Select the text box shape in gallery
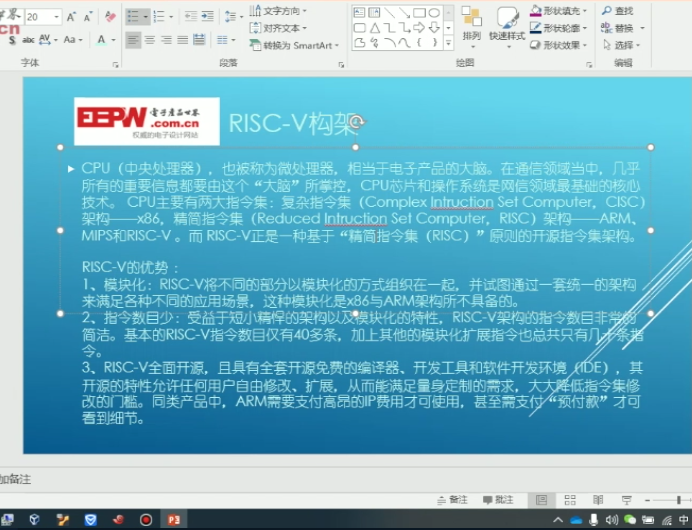This screenshot has width=692, height=530. (359, 12)
